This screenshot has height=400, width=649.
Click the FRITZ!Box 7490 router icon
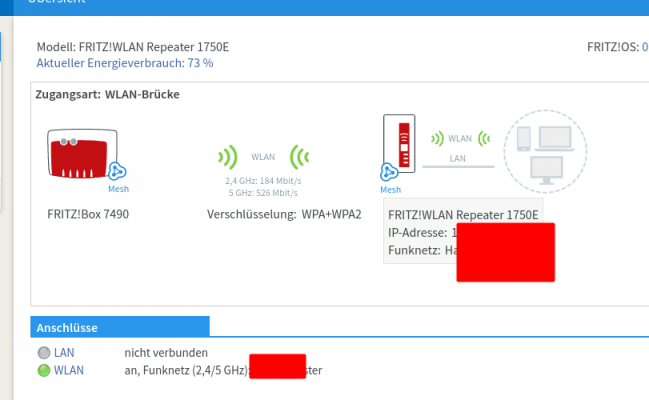tap(82, 154)
